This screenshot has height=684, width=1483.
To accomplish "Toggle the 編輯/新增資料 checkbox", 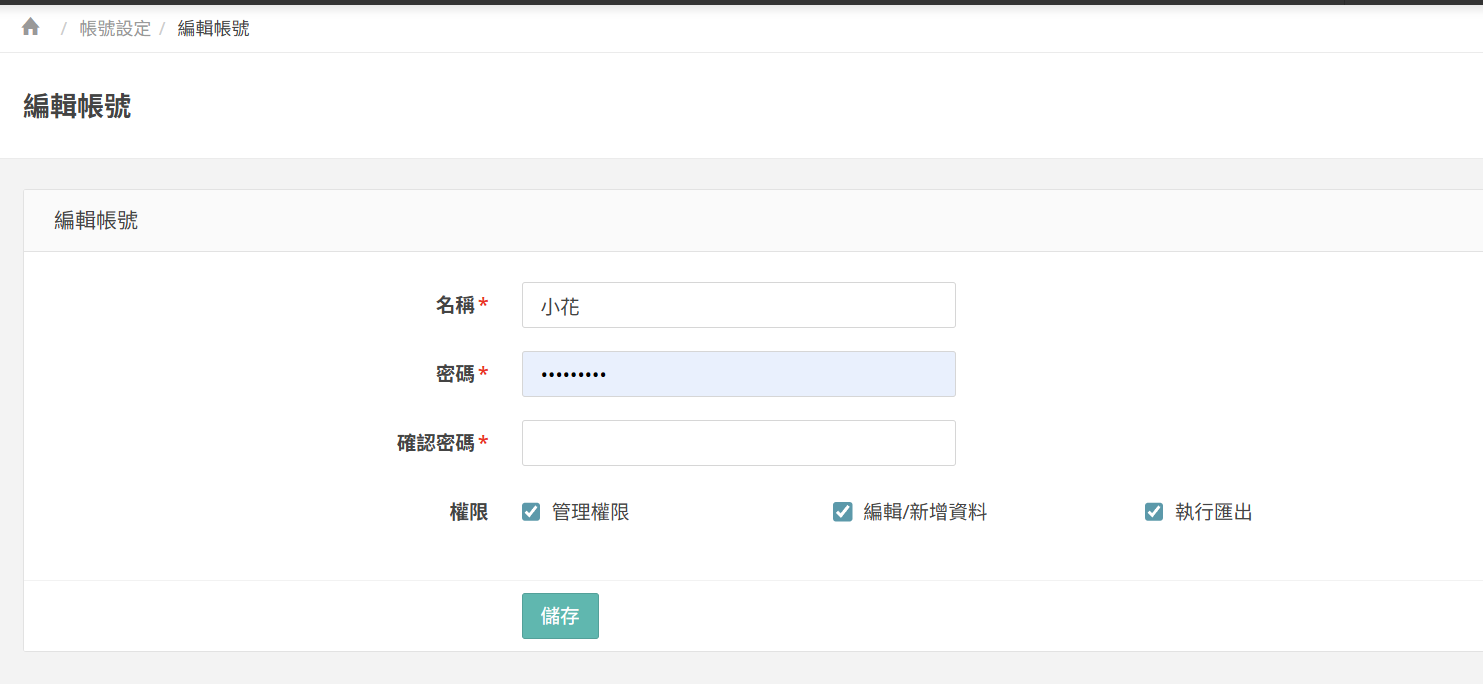I will pyautogui.click(x=842, y=512).
